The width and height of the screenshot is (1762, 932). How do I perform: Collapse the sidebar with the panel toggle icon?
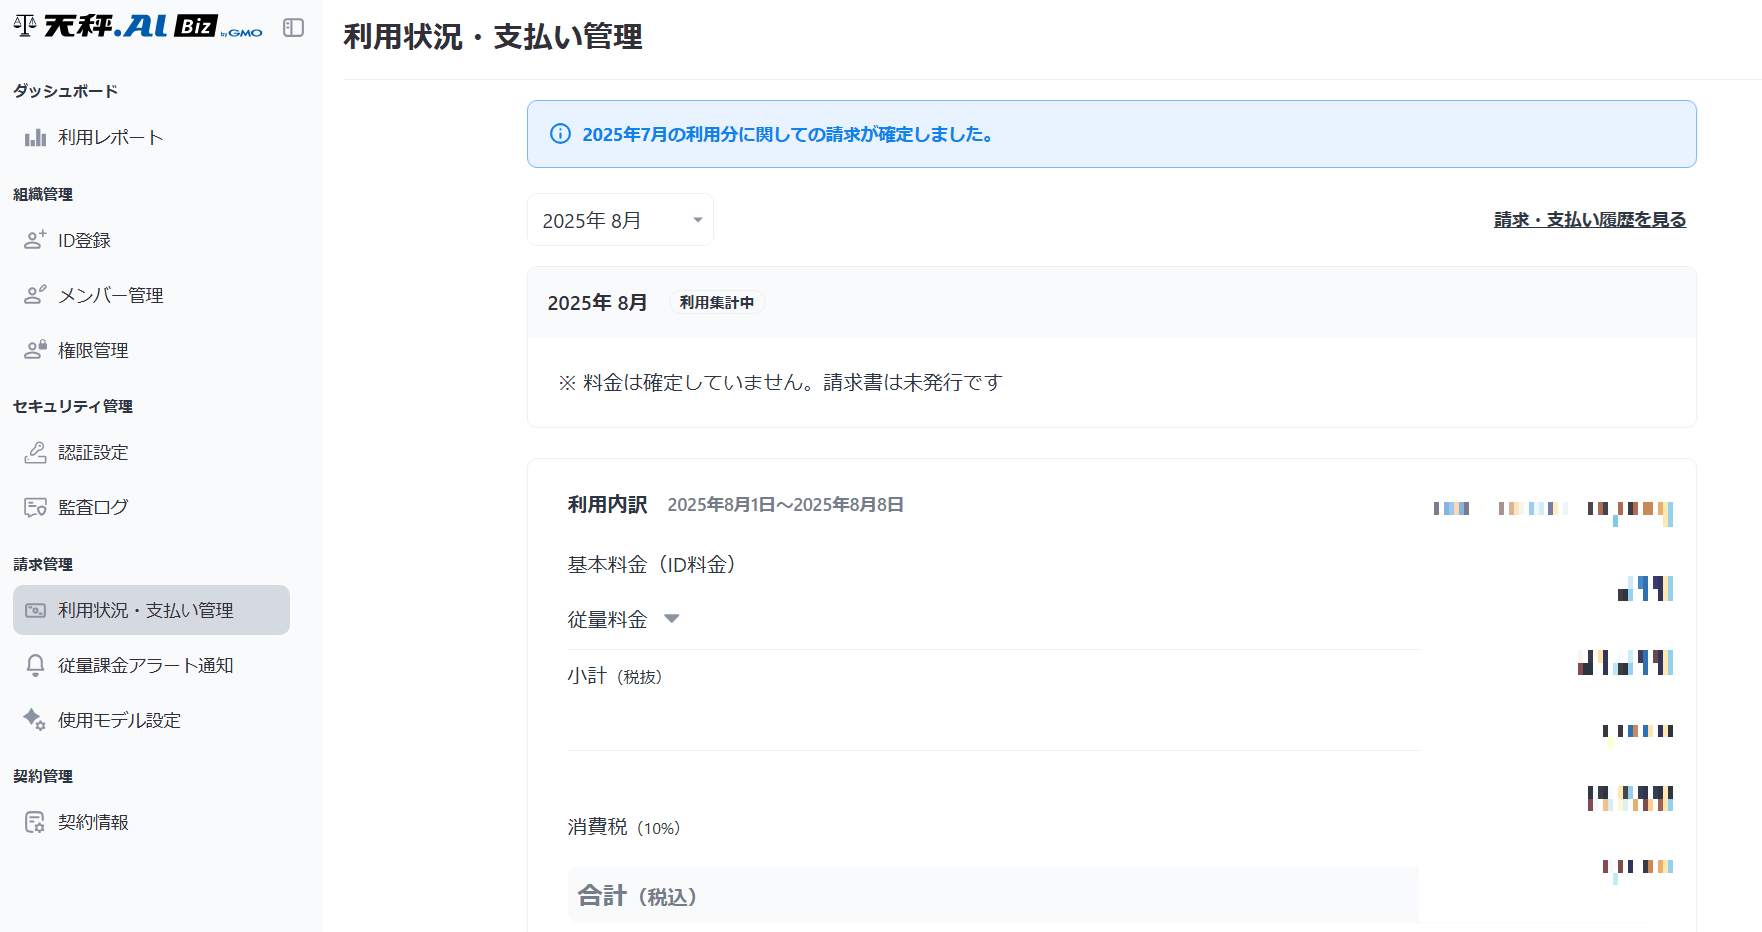coord(293,28)
